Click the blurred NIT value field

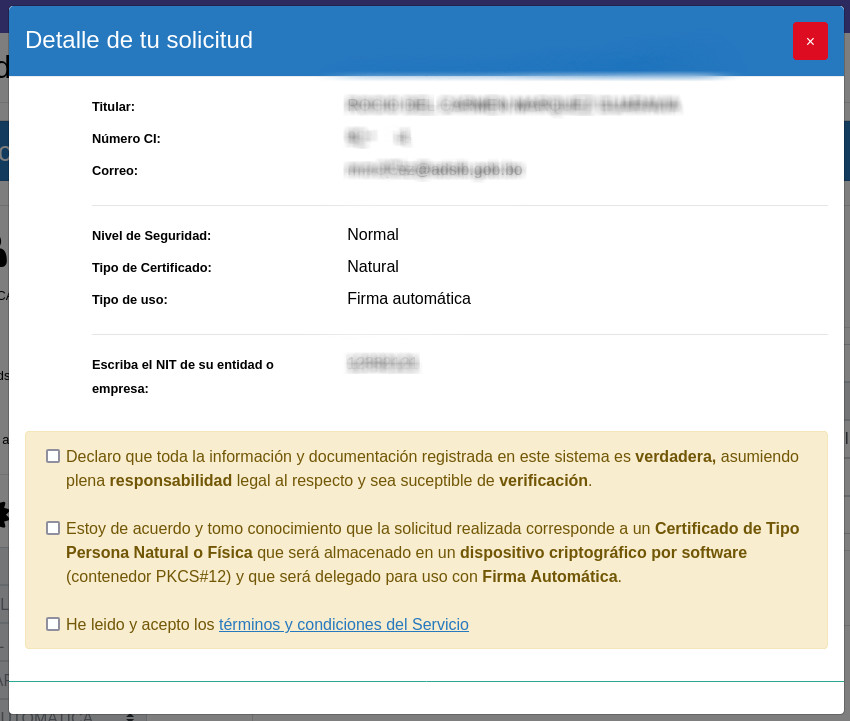pyautogui.click(x=382, y=364)
